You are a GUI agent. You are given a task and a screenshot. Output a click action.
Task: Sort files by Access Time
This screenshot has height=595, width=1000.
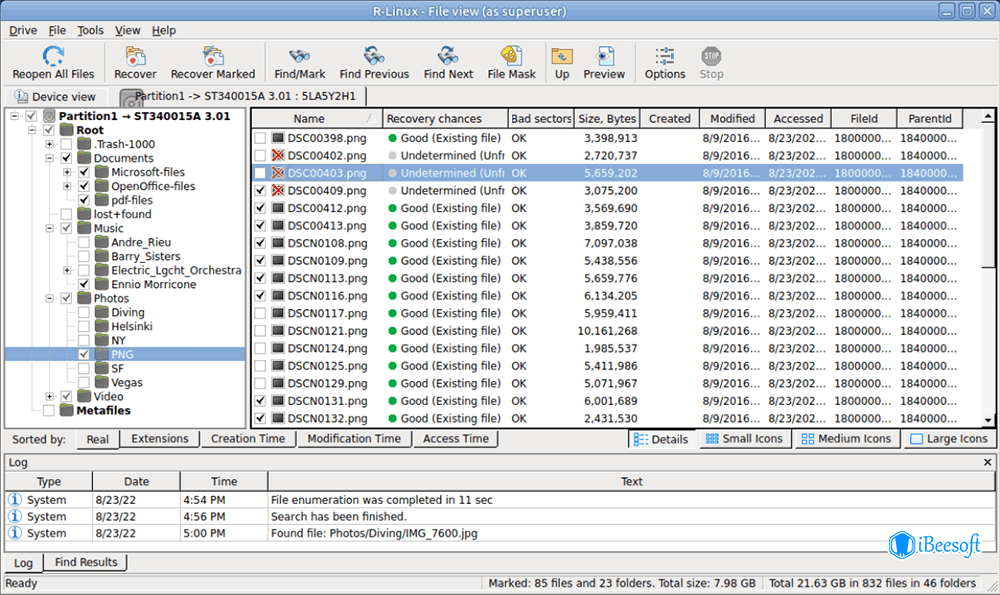[455, 439]
